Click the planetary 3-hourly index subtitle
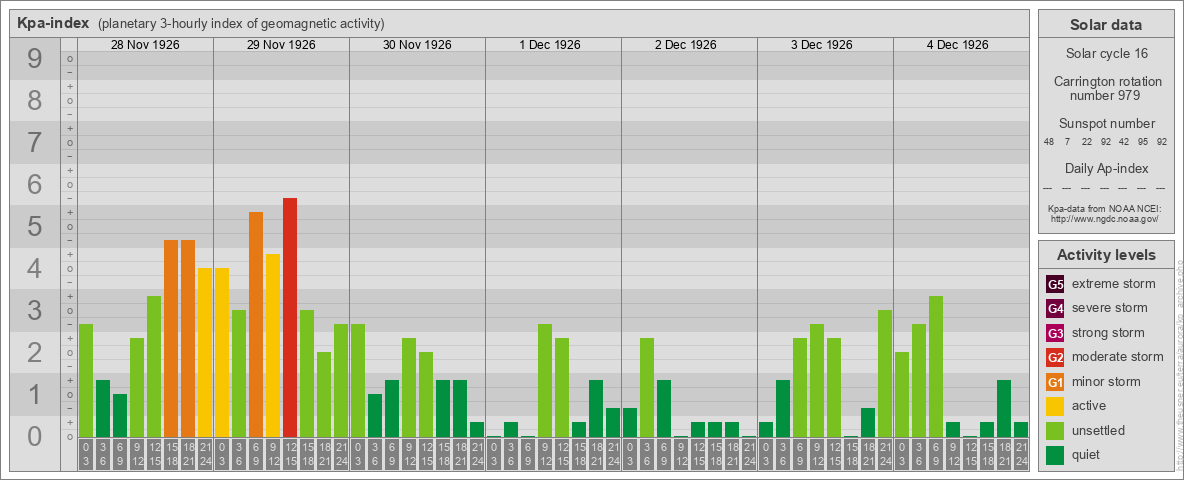Image resolution: width=1184 pixels, height=480 pixels. [241, 24]
